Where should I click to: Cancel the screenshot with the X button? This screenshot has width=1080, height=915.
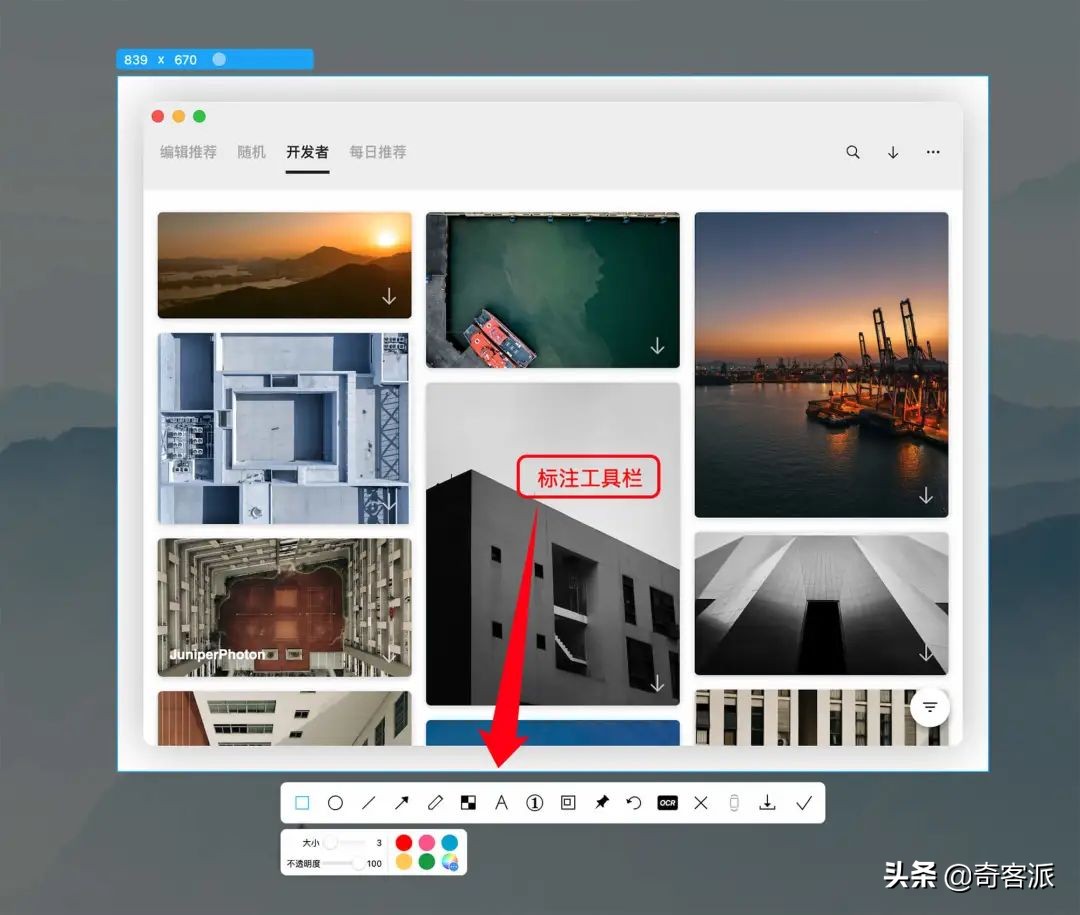click(700, 802)
